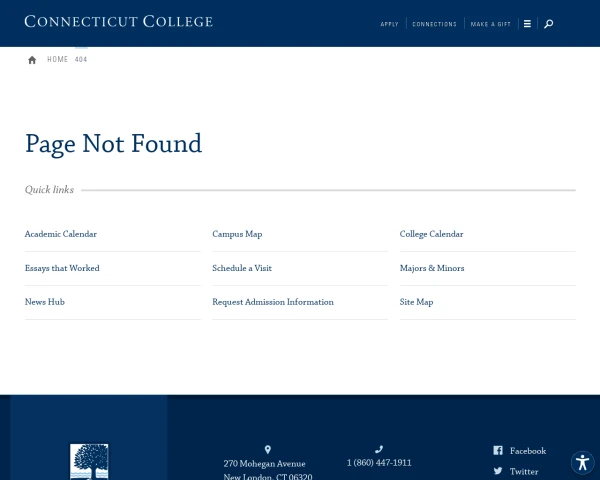
Task: Open Connections in the top navigation
Action: (x=434, y=24)
